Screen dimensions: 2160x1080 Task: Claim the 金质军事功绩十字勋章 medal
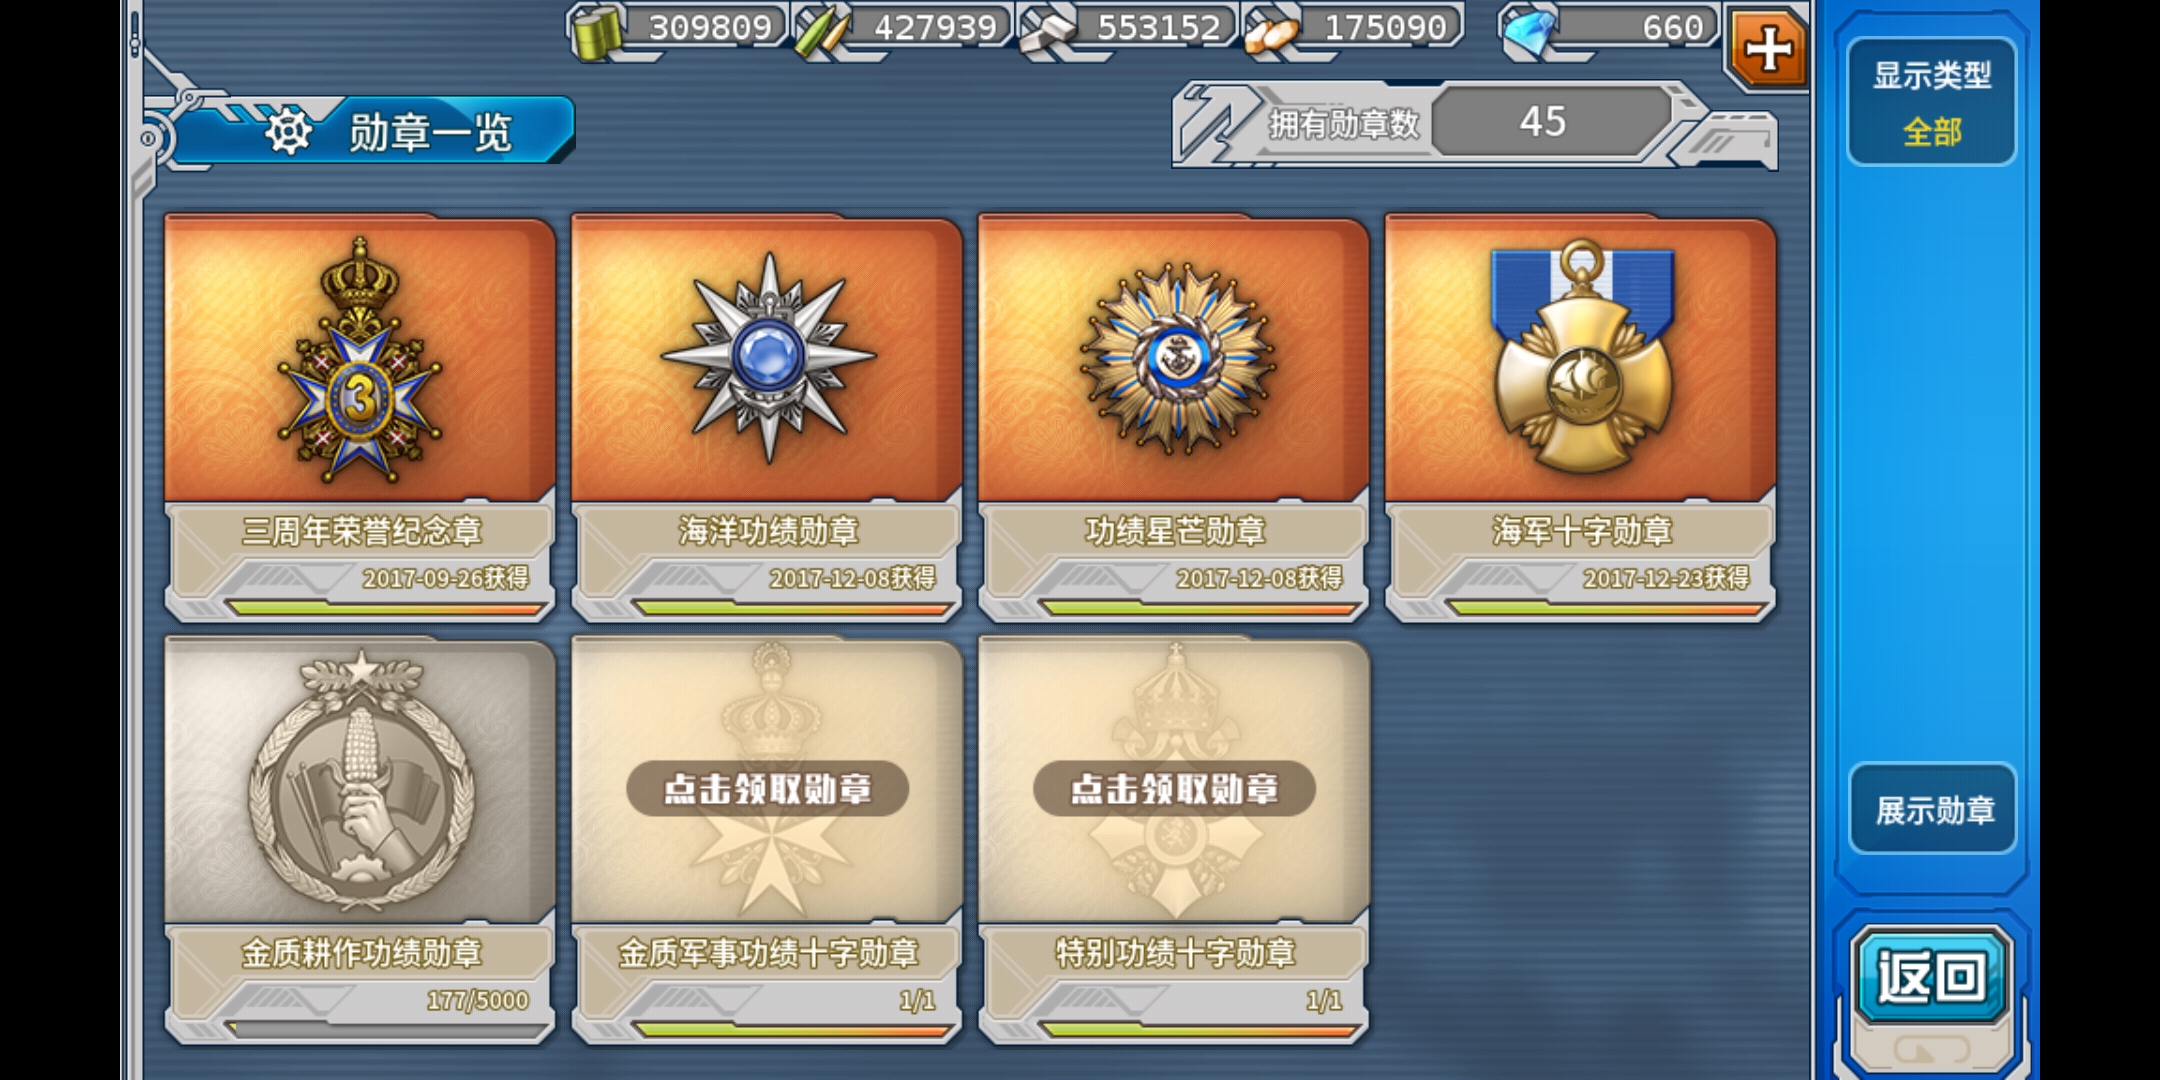[767, 788]
